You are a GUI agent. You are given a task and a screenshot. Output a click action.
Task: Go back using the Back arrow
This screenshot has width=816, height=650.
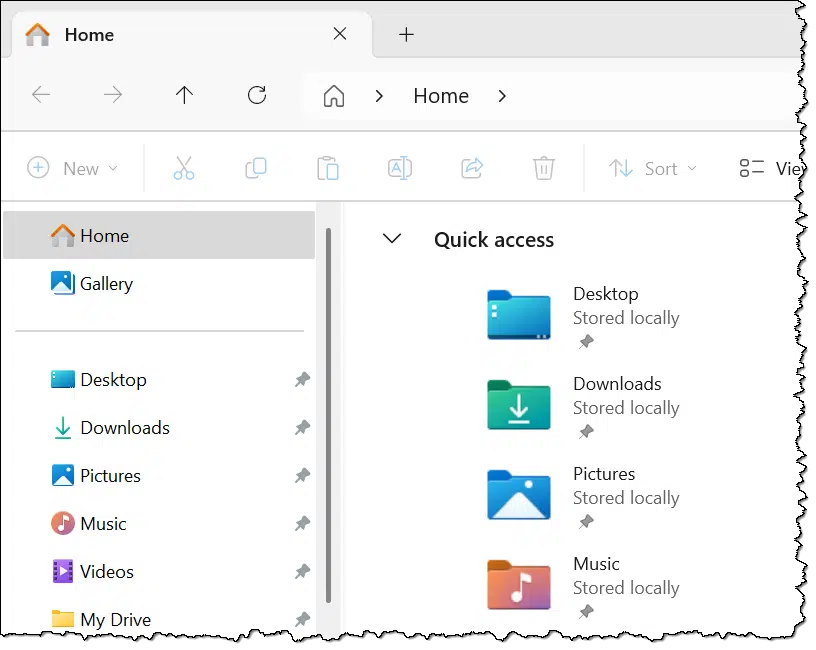[41, 95]
